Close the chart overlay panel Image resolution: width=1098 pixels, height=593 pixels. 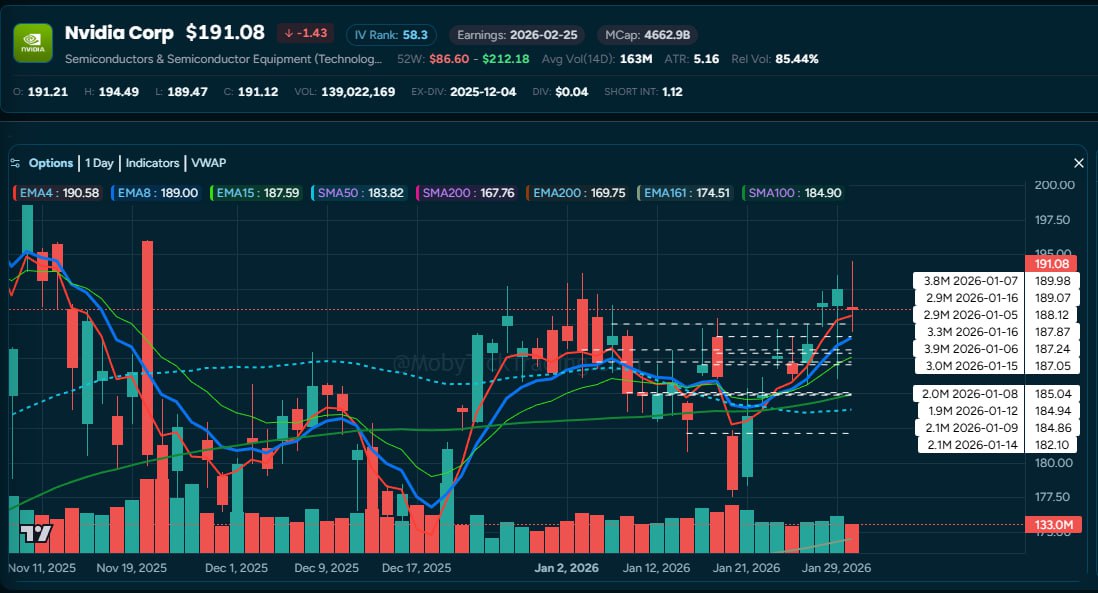[1078, 162]
